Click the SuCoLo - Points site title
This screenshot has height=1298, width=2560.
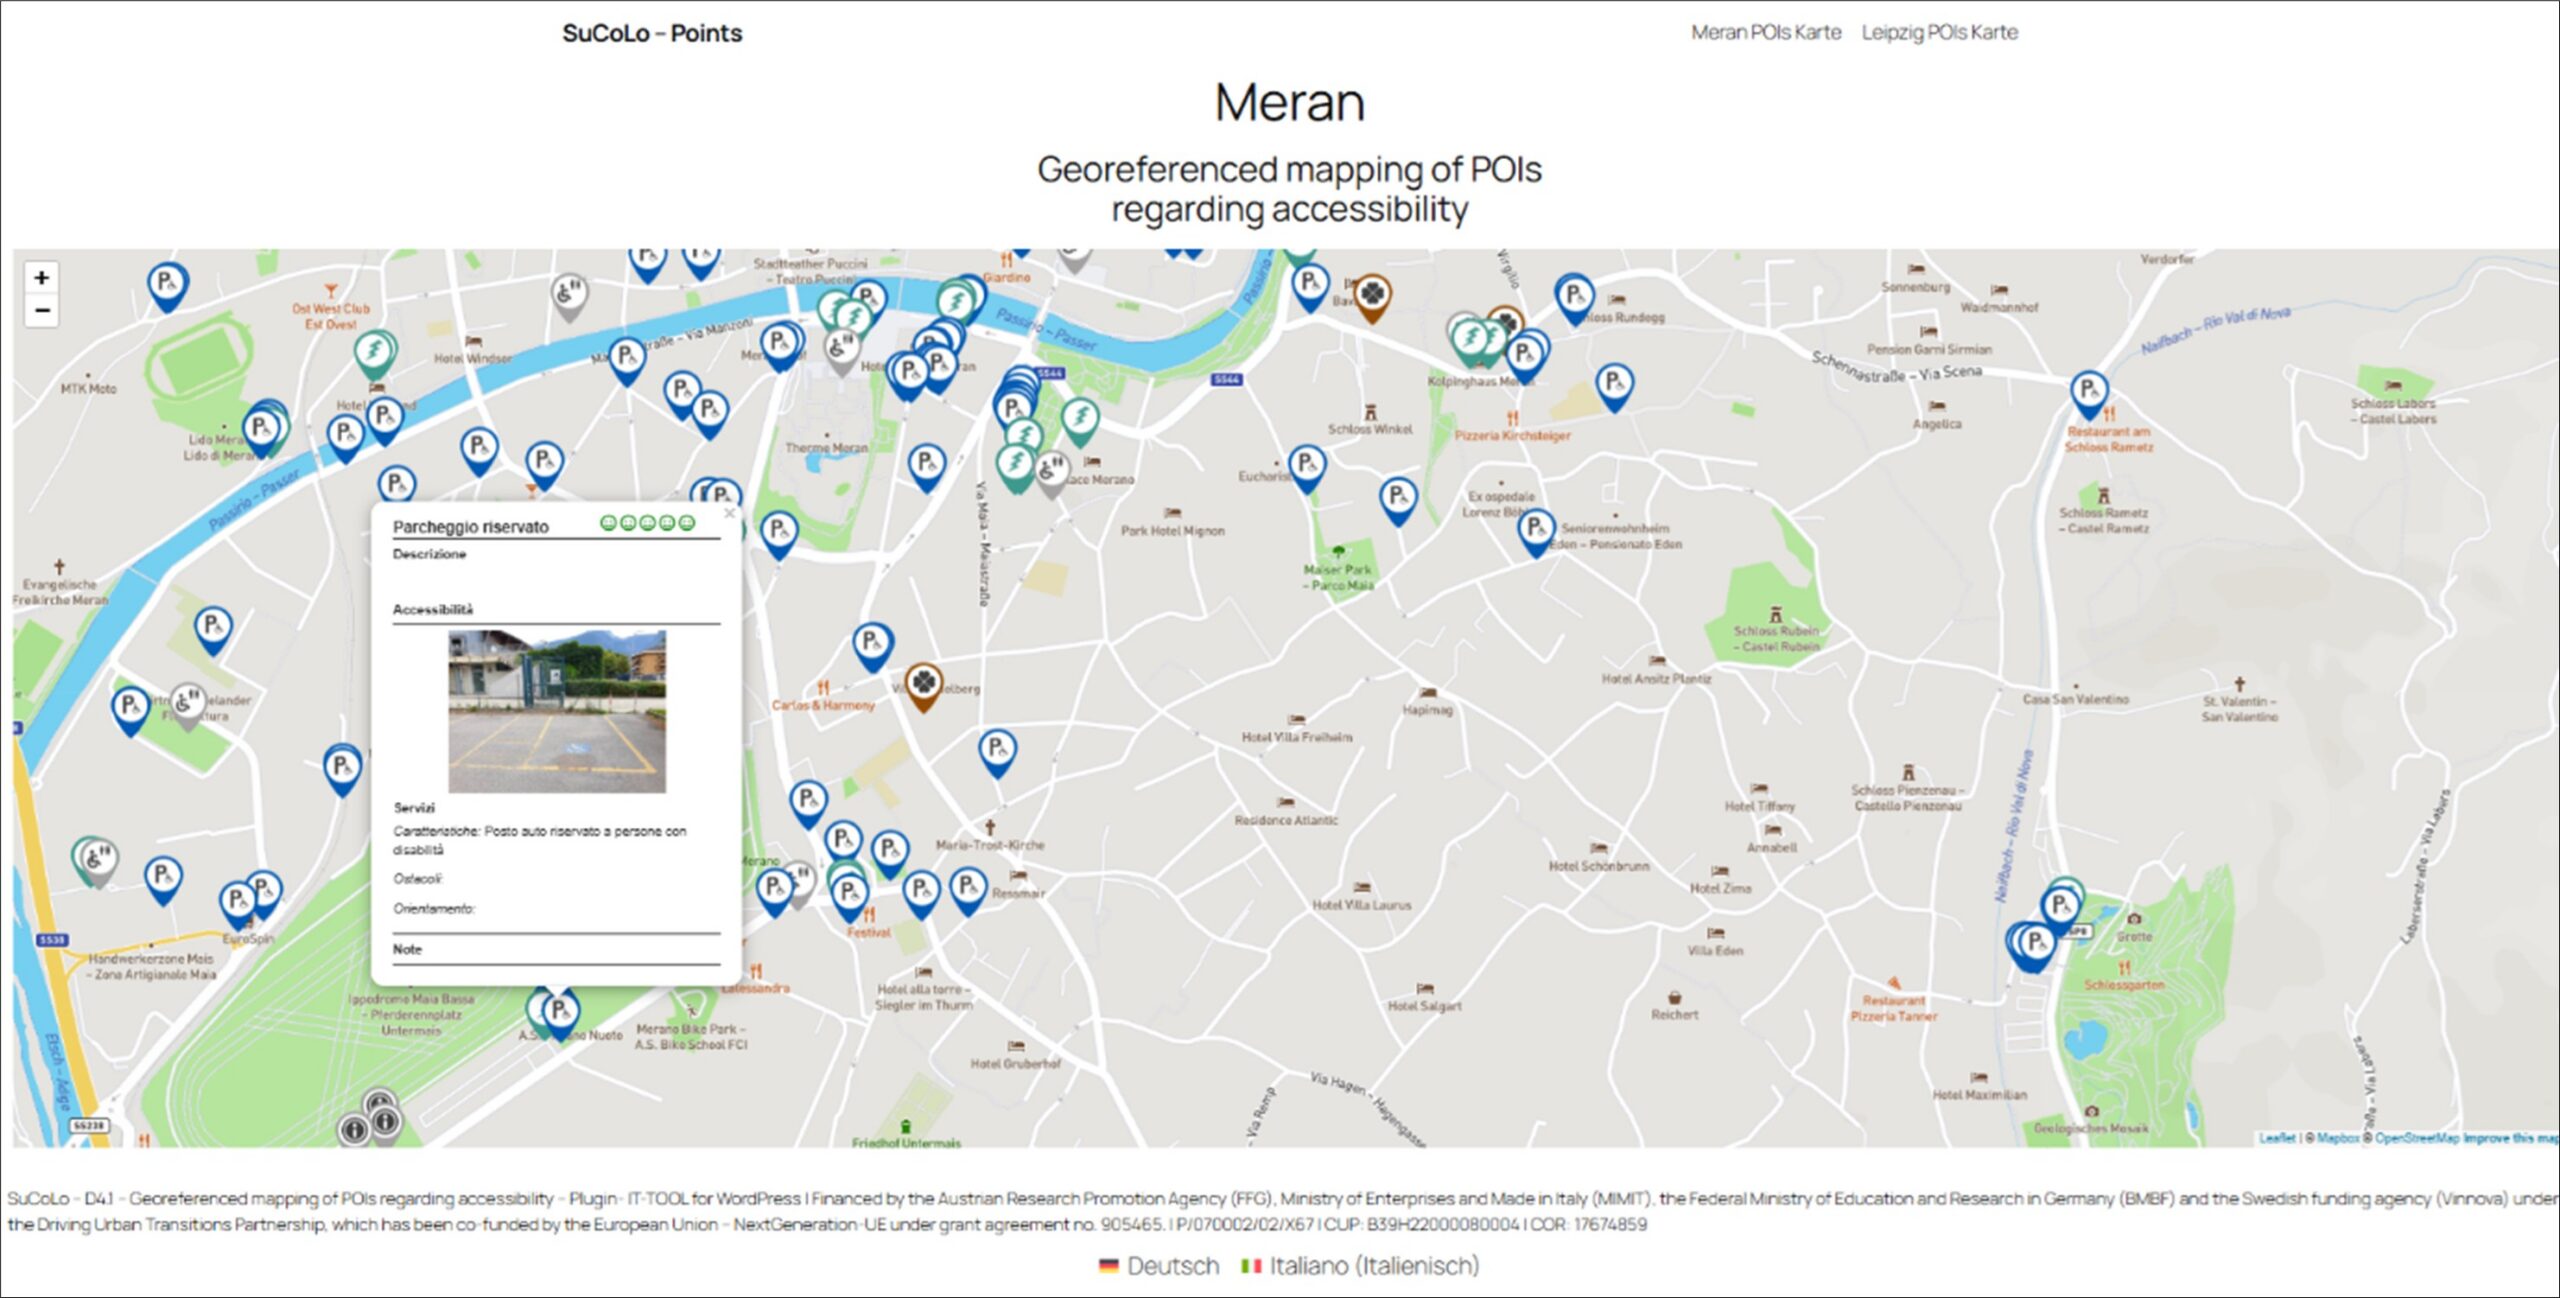point(651,33)
